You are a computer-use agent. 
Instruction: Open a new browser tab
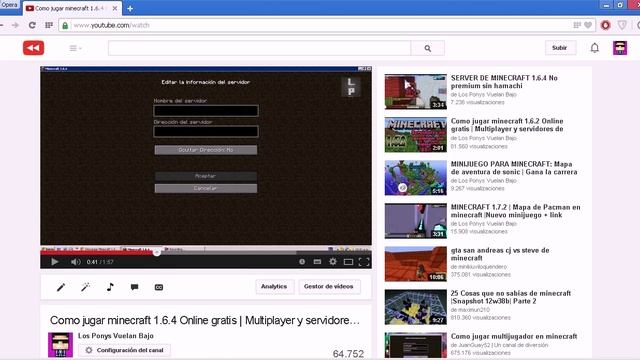pos(130,8)
